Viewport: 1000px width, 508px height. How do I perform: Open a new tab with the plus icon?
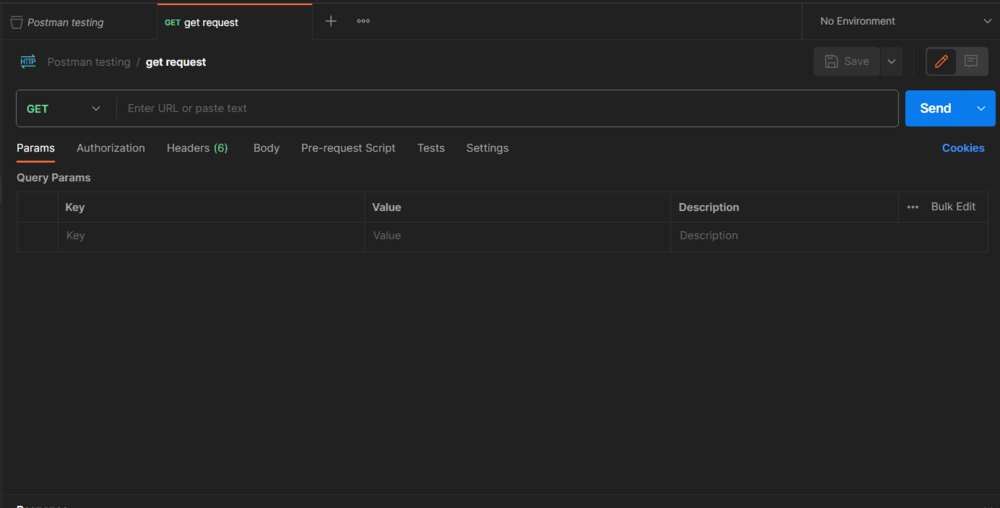pos(330,21)
